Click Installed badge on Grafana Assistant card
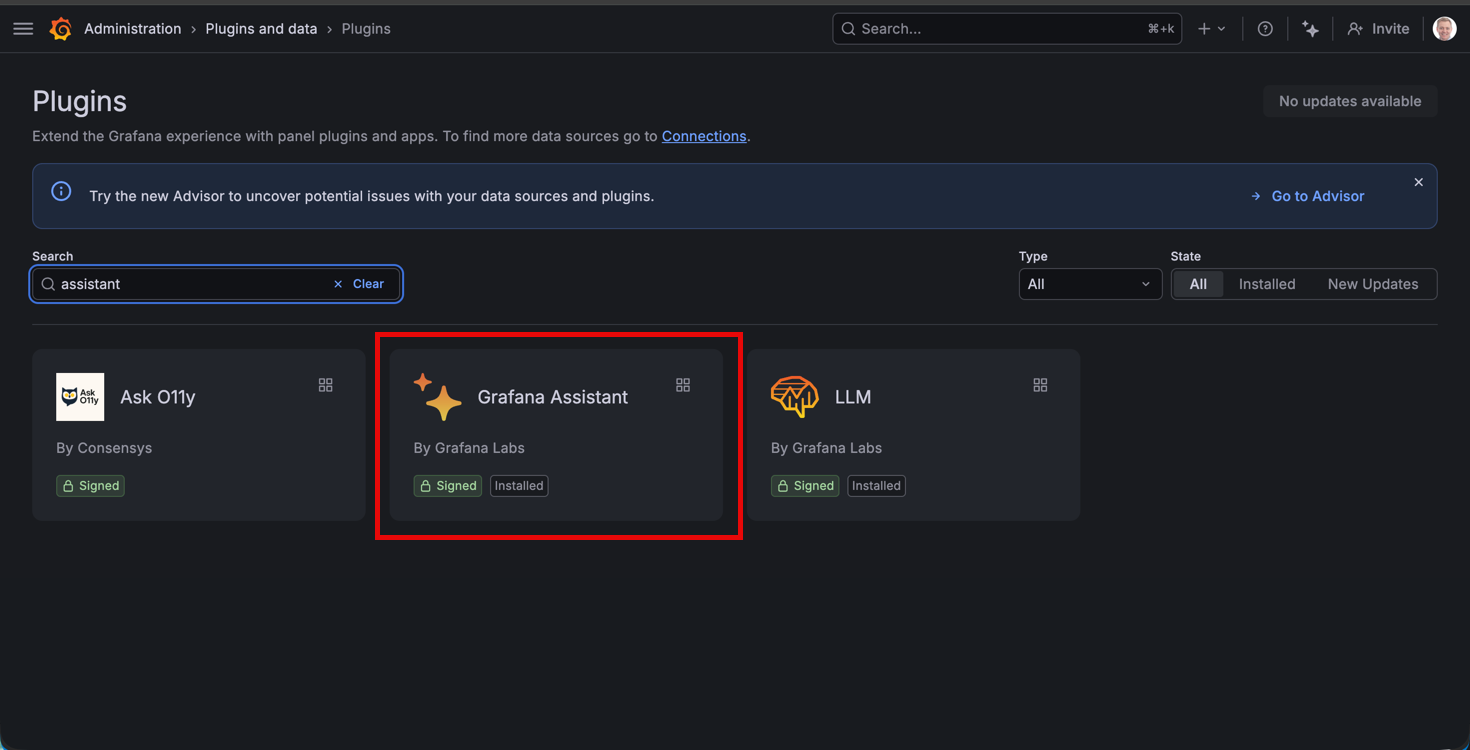The image size is (1470, 750). pos(519,486)
